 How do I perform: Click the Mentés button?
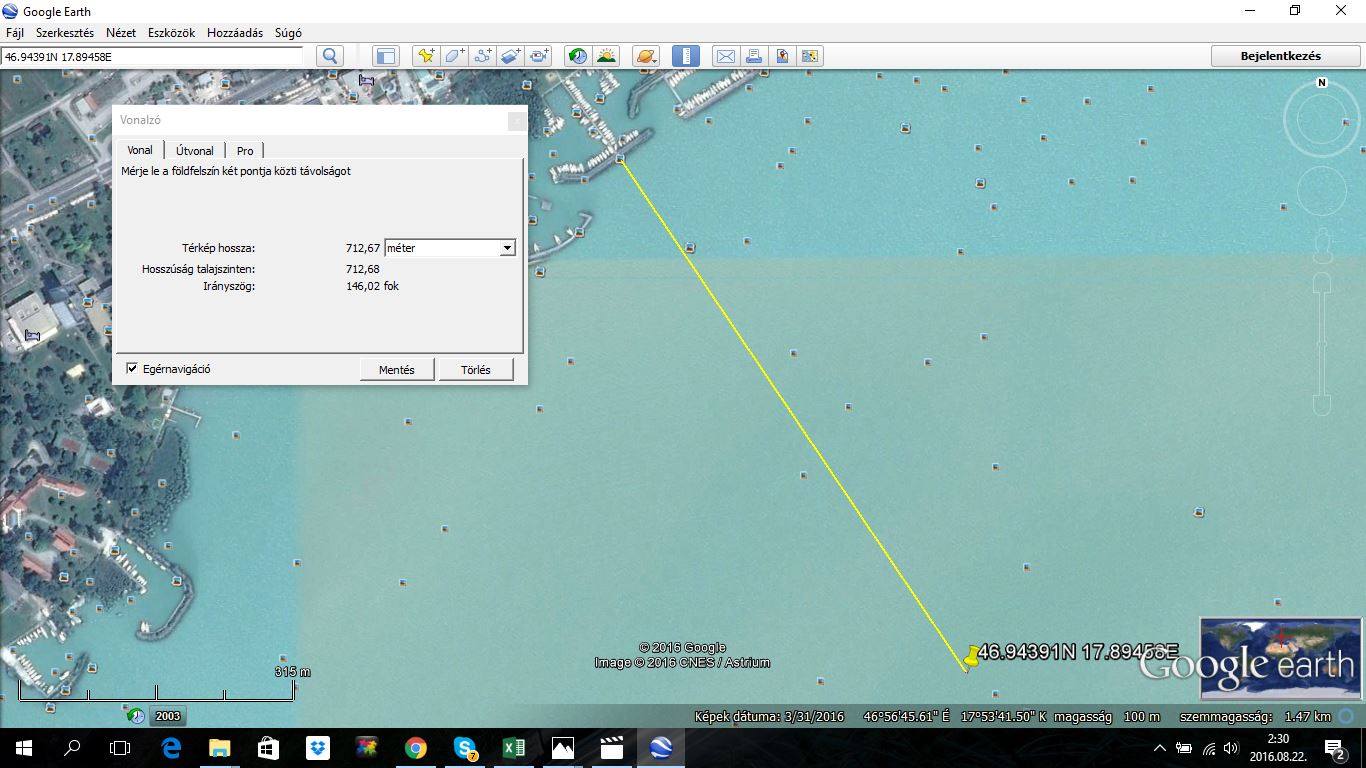tap(396, 370)
